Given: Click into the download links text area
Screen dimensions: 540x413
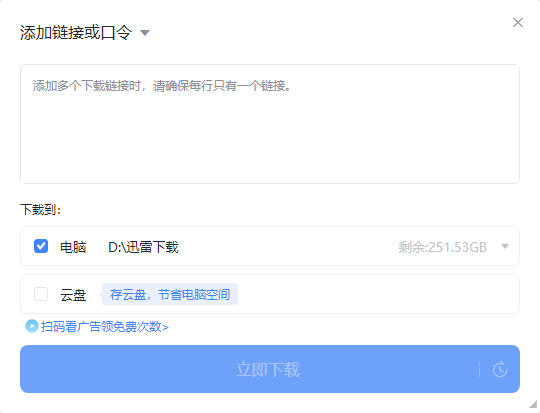Looking at the screenshot, I should (x=270, y=124).
